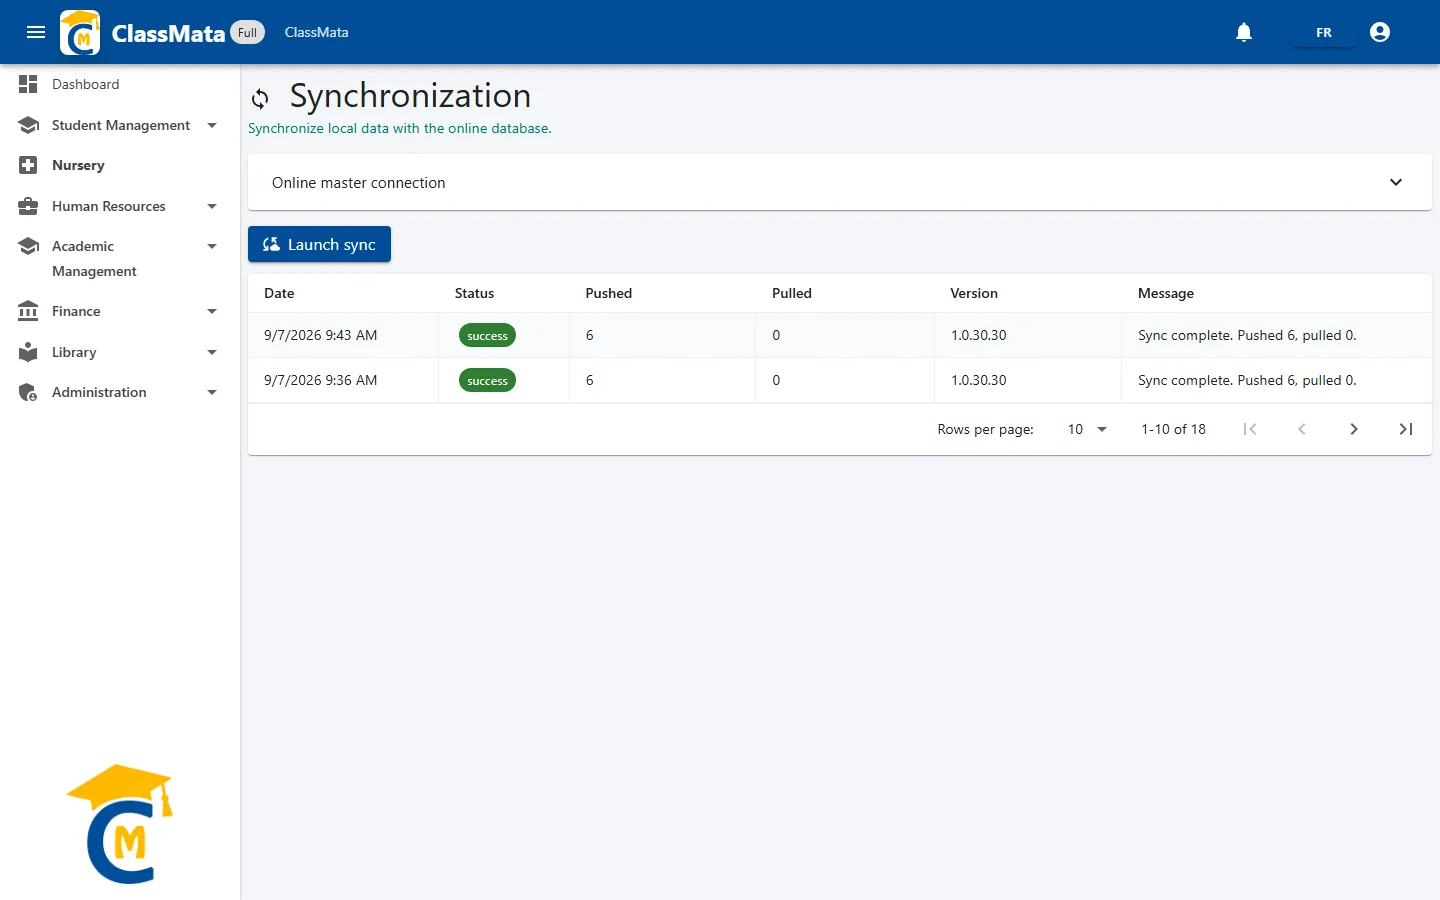Screen dimensions: 1440x900
Task: Click the Pulled column header
Action: click(792, 293)
